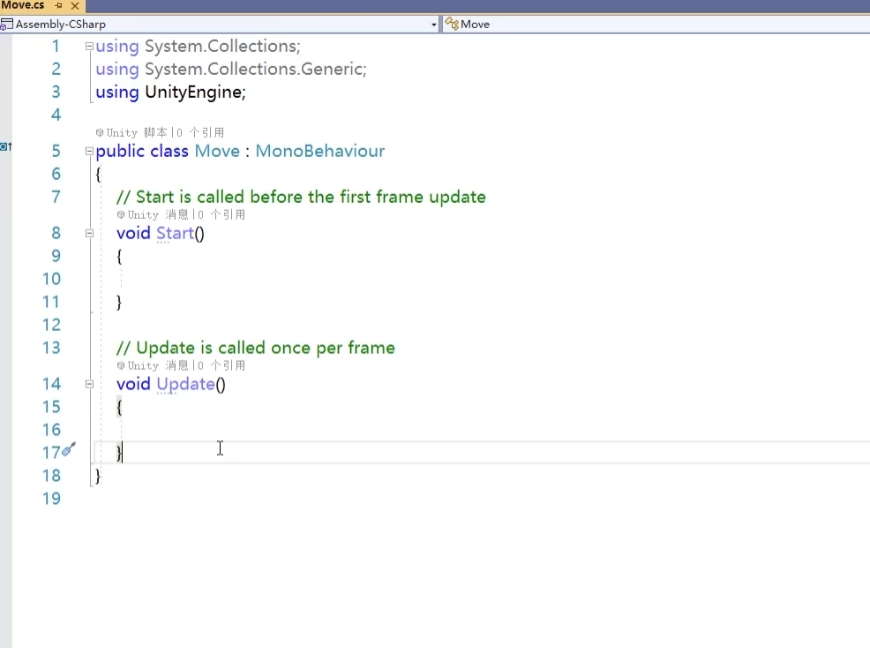Click System.Collections on line 1
This screenshot has width=870, height=648.
pyautogui.click(x=222, y=46)
